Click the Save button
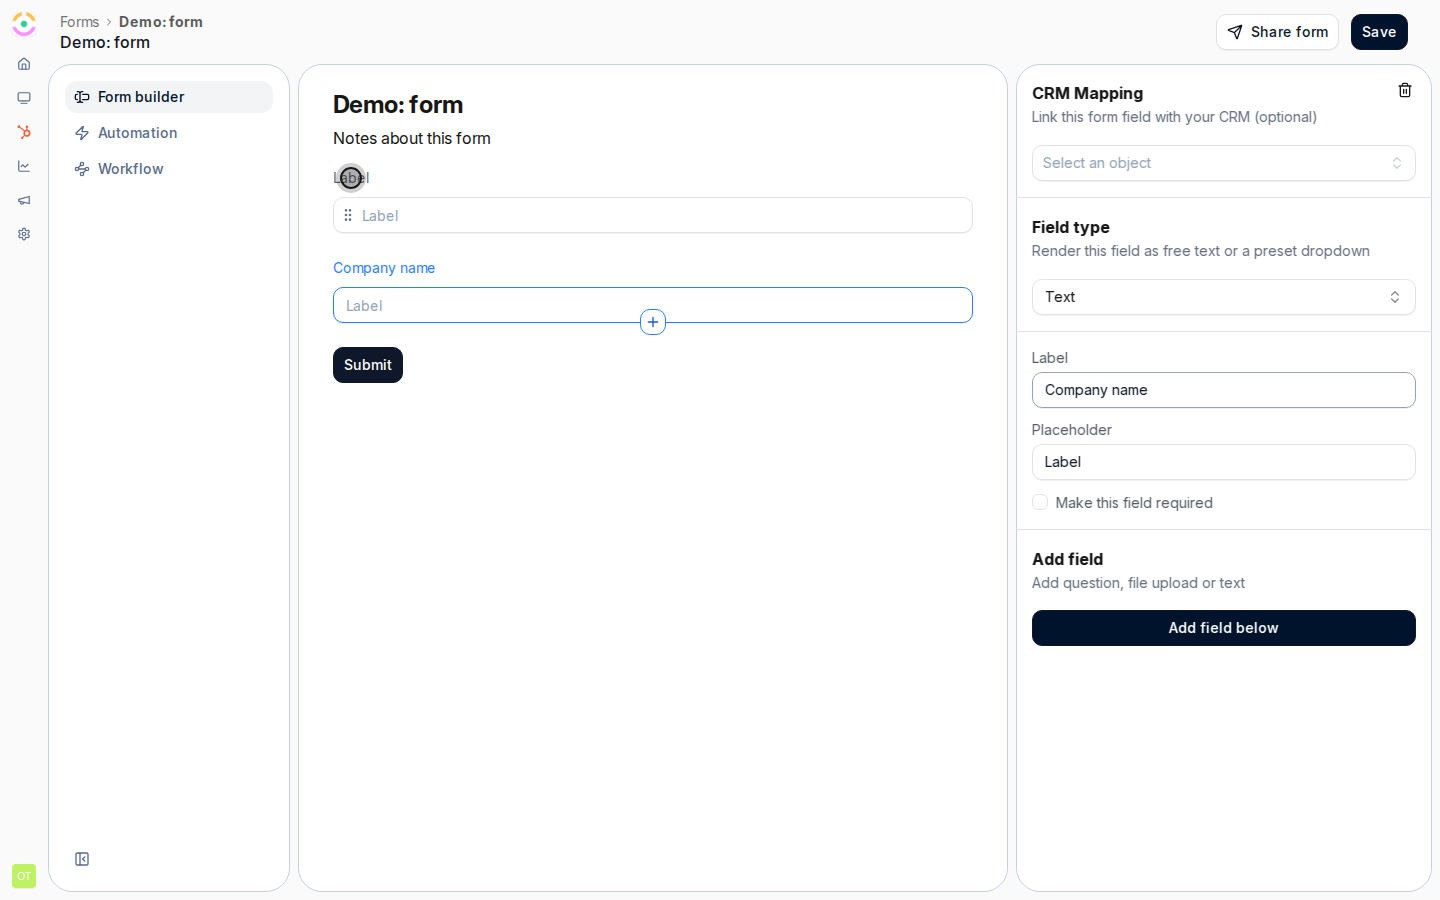The width and height of the screenshot is (1440, 900). tap(1379, 32)
